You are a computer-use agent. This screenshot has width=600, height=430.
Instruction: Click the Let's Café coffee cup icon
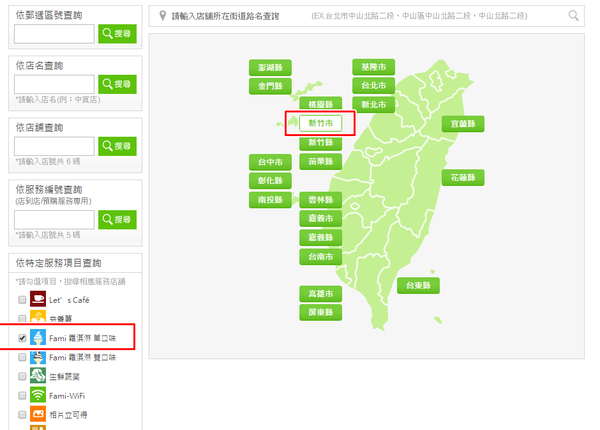click(x=39, y=299)
